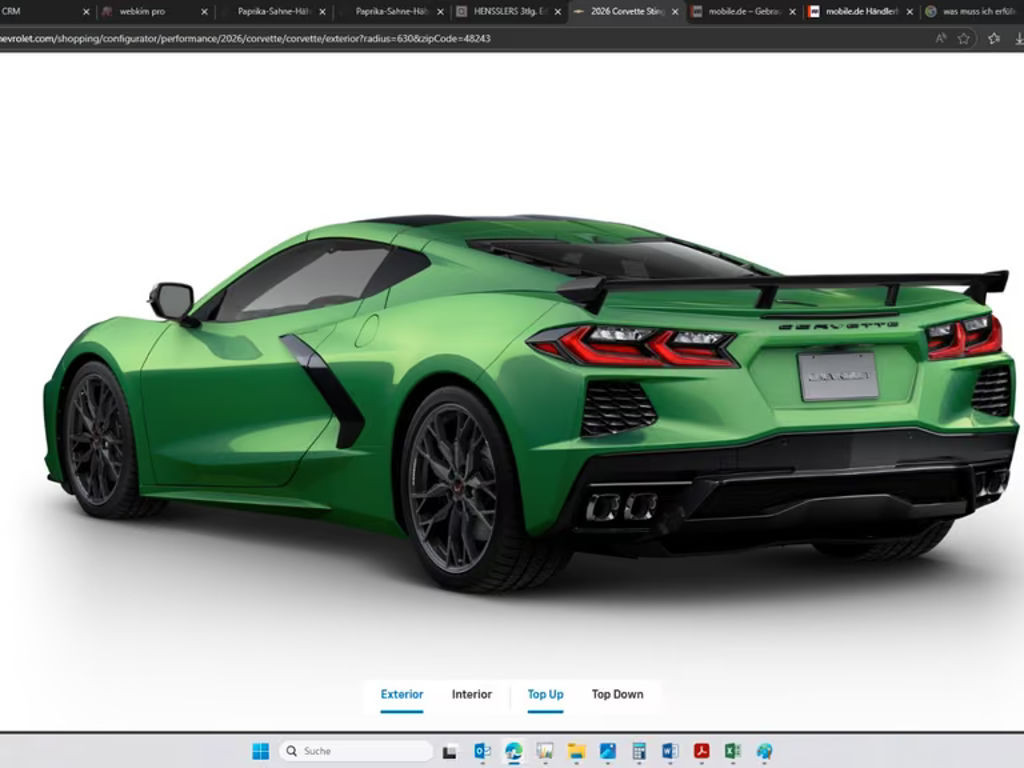Open the Windows Start menu
The height and width of the screenshot is (768, 1024).
tap(261, 751)
